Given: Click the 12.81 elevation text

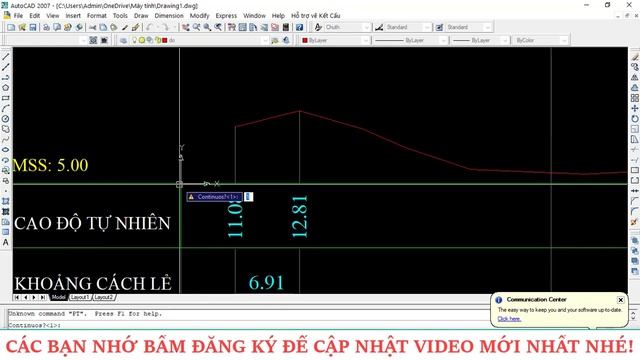Looking at the screenshot, I should 300,216.
